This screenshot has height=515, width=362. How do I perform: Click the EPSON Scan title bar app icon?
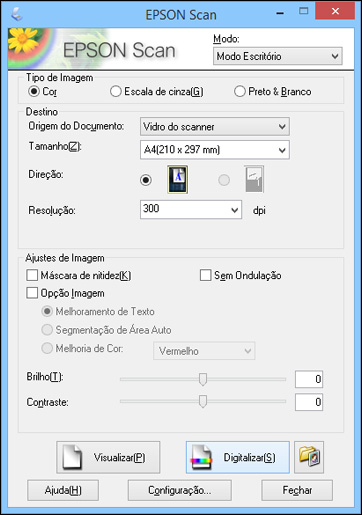point(17,14)
